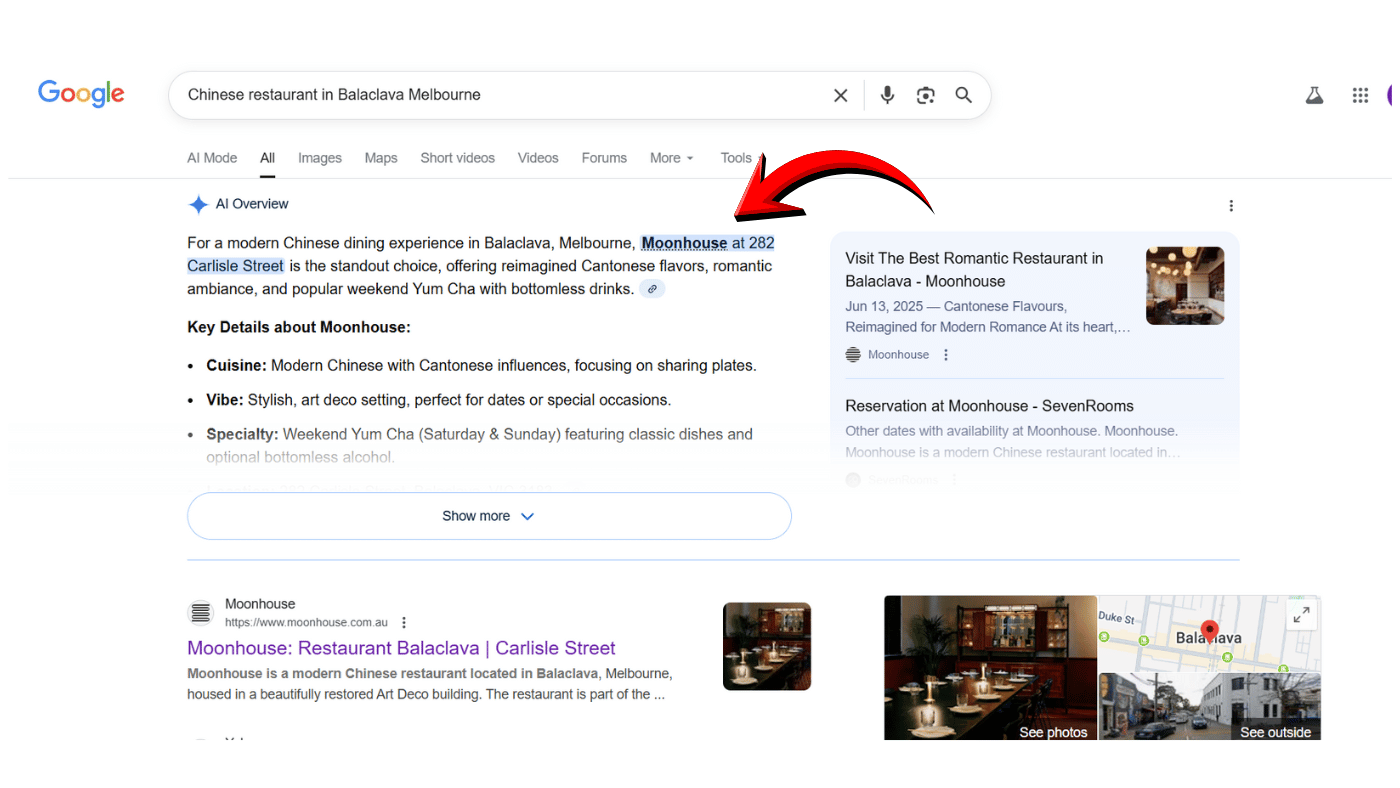Open Google apps grid icon
Screen dimensions: 1400x788
coord(1360,95)
